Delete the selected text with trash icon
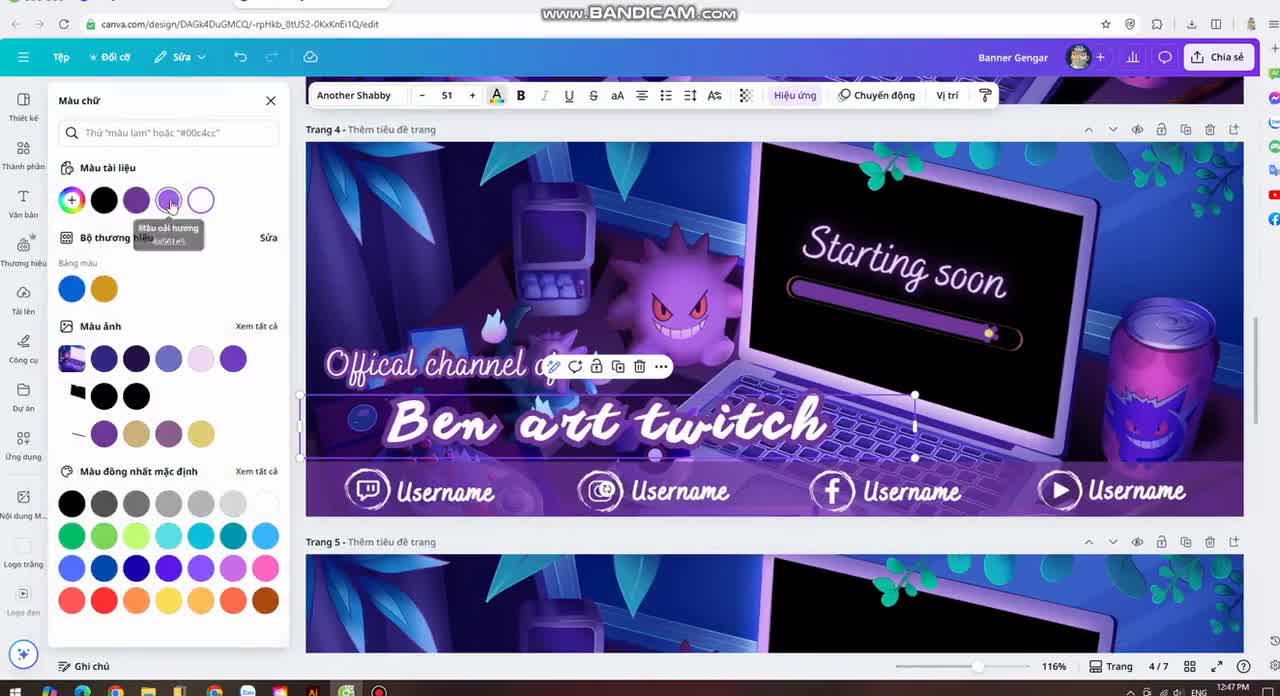Viewport: 1280px width, 696px height. [x=639, y=367]
